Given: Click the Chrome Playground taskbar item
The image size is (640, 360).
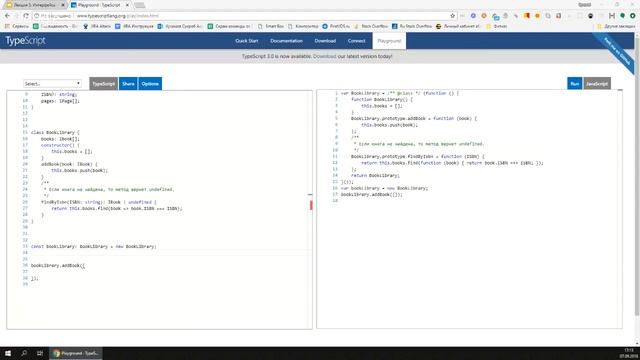Looking at the screenshot, I should tap(76, 353).
